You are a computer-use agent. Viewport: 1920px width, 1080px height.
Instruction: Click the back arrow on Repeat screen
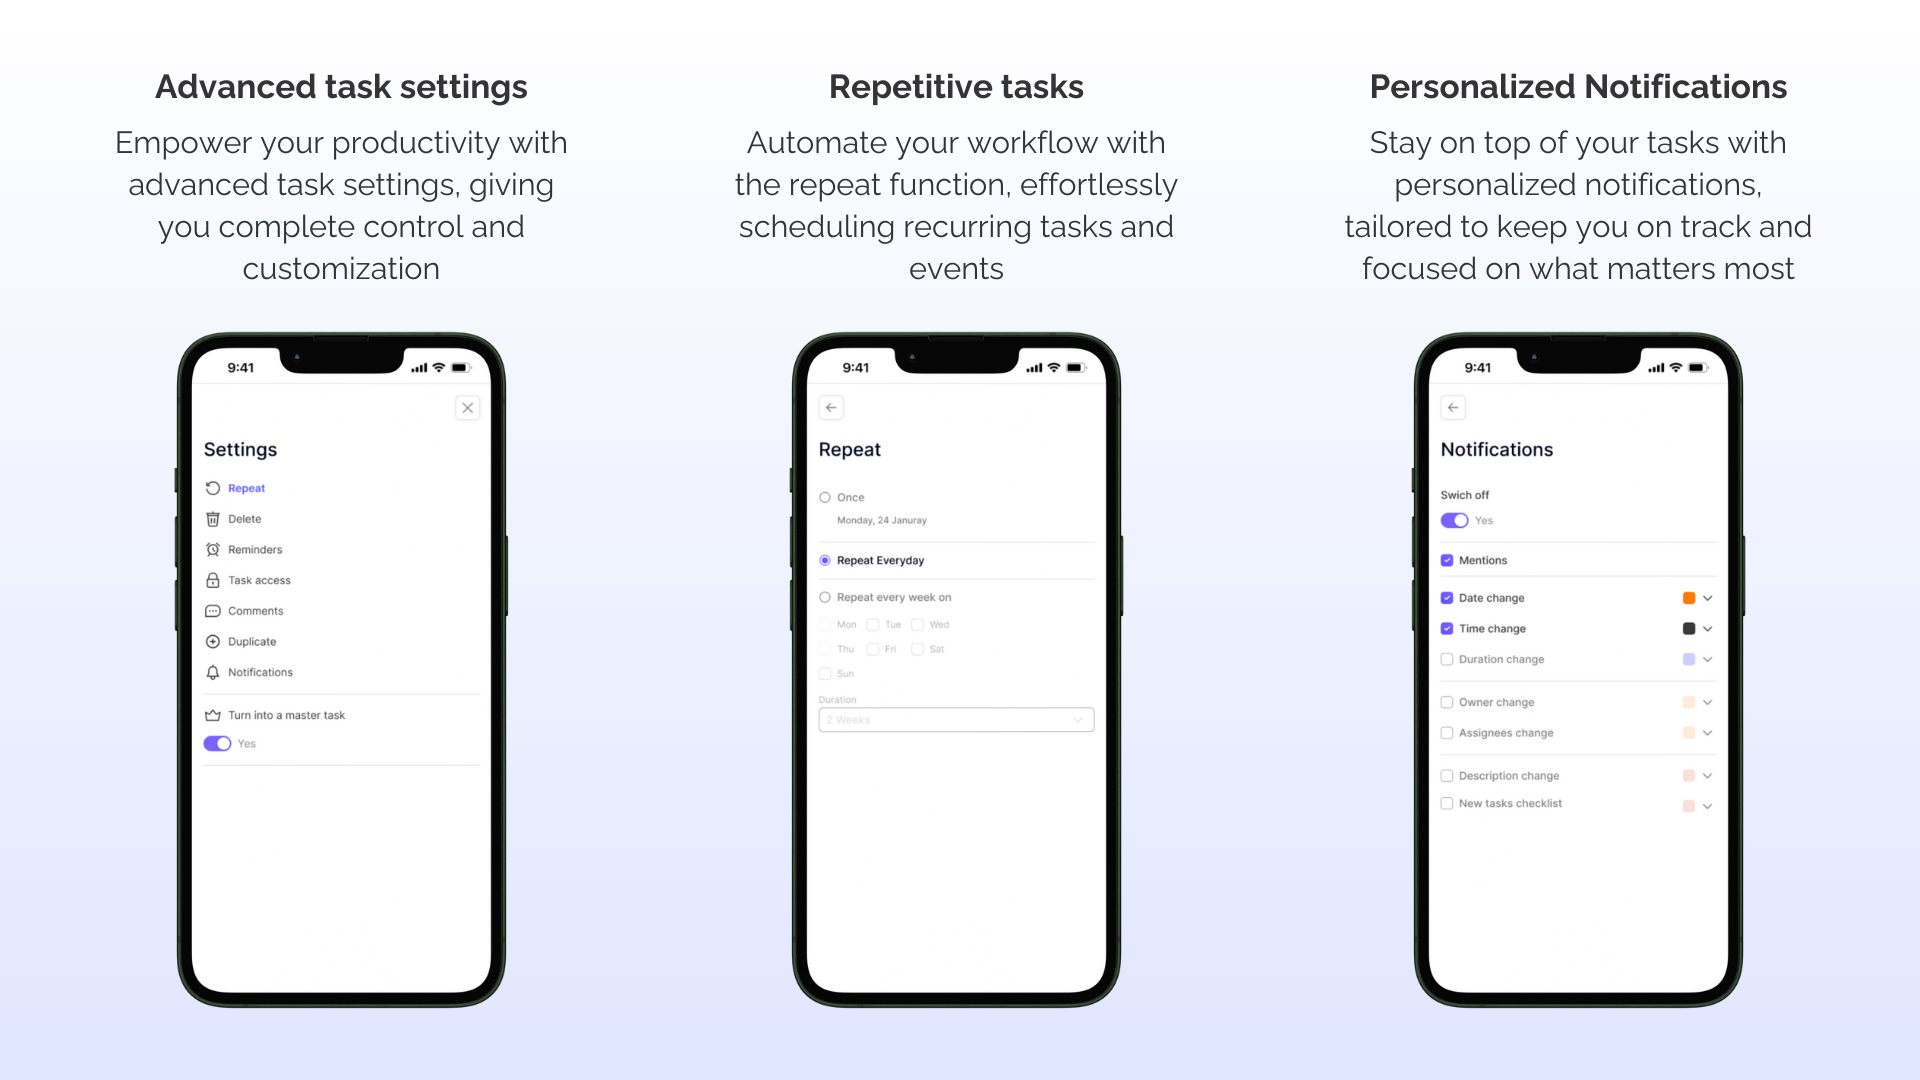point(831,407)
